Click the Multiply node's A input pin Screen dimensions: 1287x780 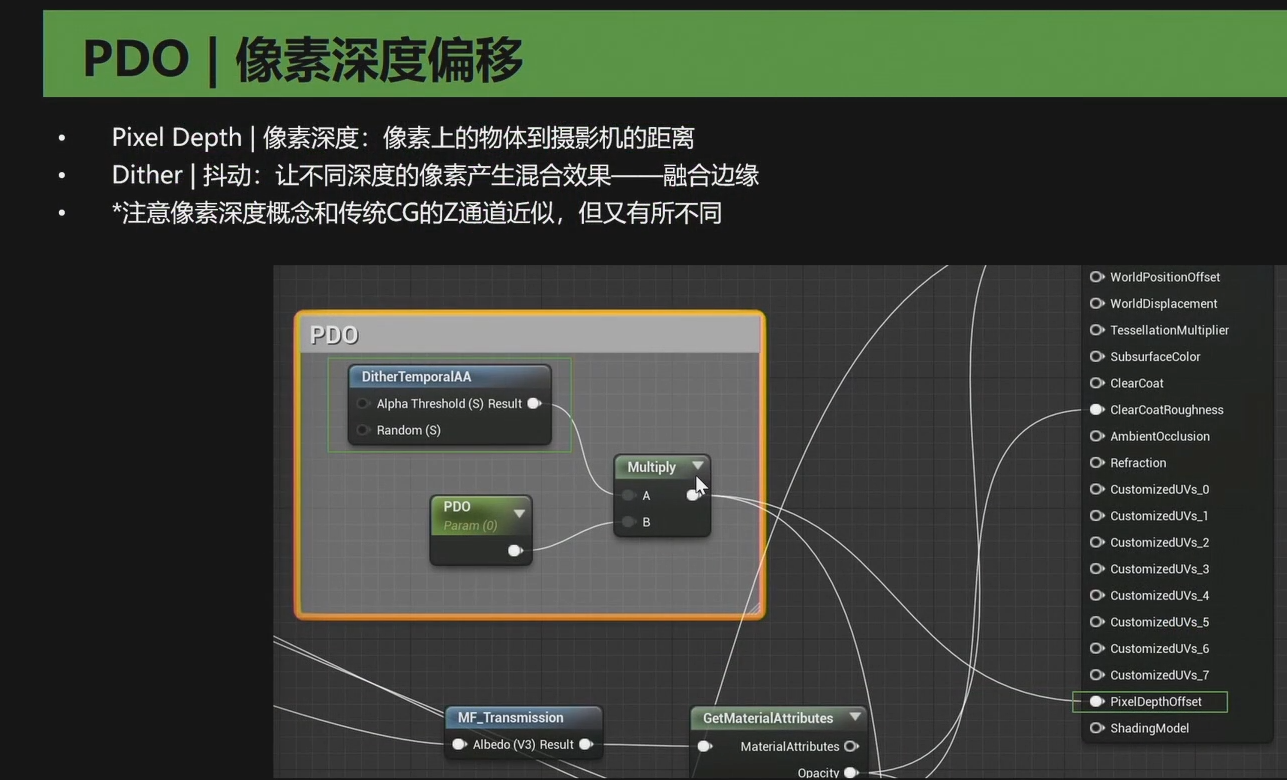[x=628, y=495]
